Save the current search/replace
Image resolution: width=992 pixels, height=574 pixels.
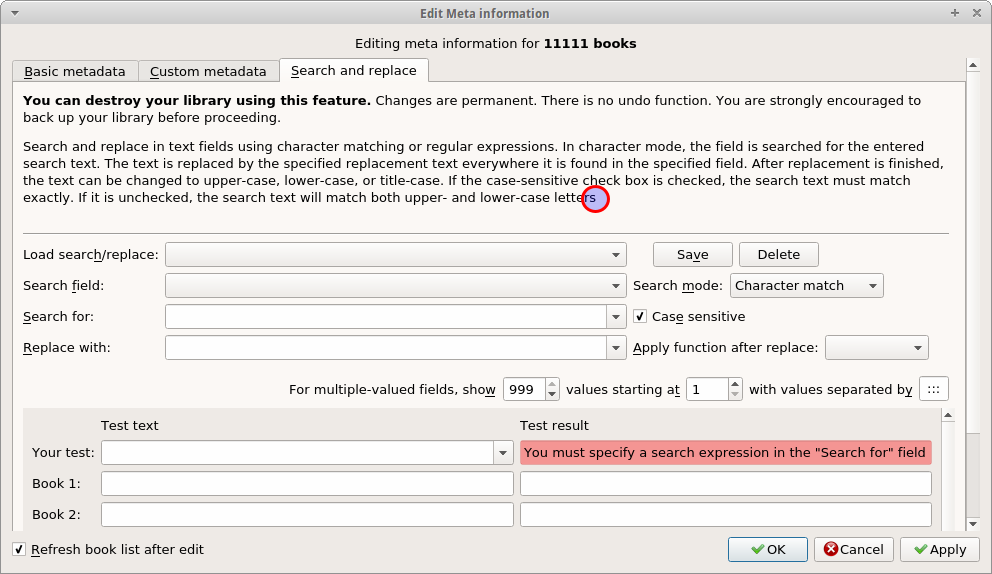tap(692, 254)
